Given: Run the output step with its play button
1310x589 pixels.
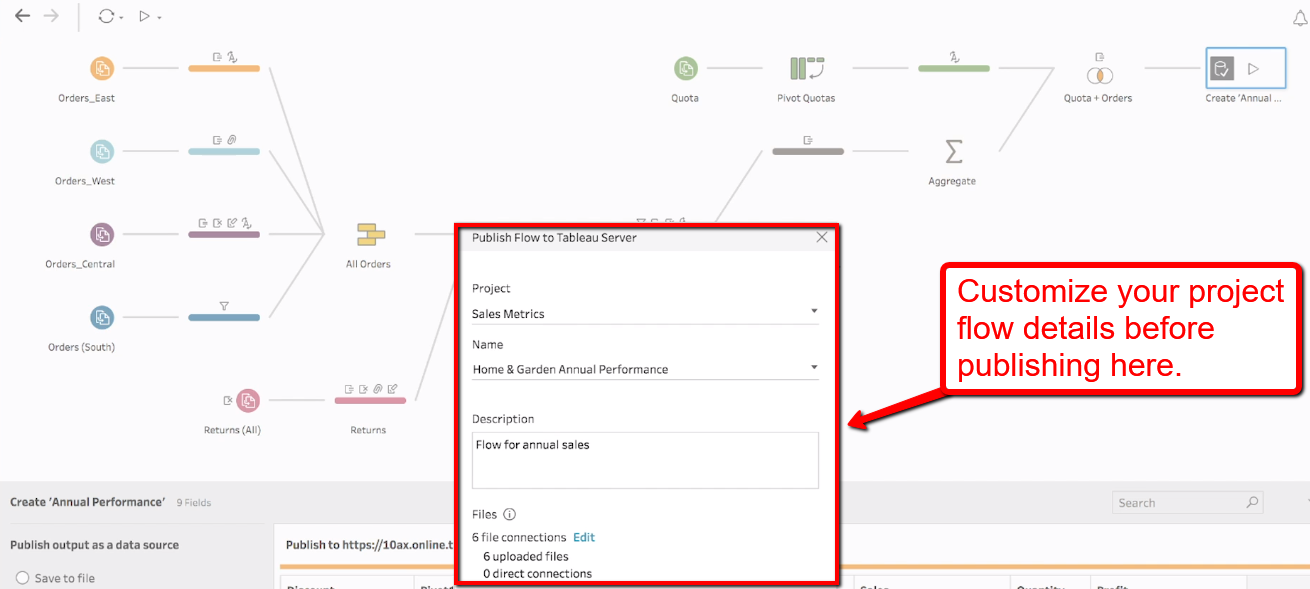Looking at the screenshot, I should coord(1253,69).
